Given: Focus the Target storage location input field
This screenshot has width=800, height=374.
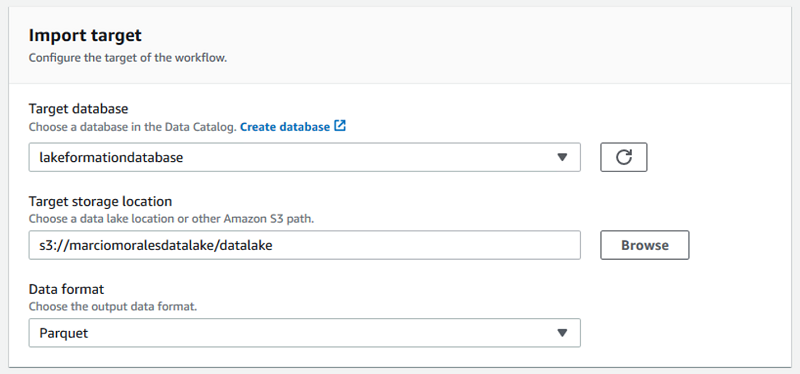Looking at the screenshot, I should pos(305,245).
